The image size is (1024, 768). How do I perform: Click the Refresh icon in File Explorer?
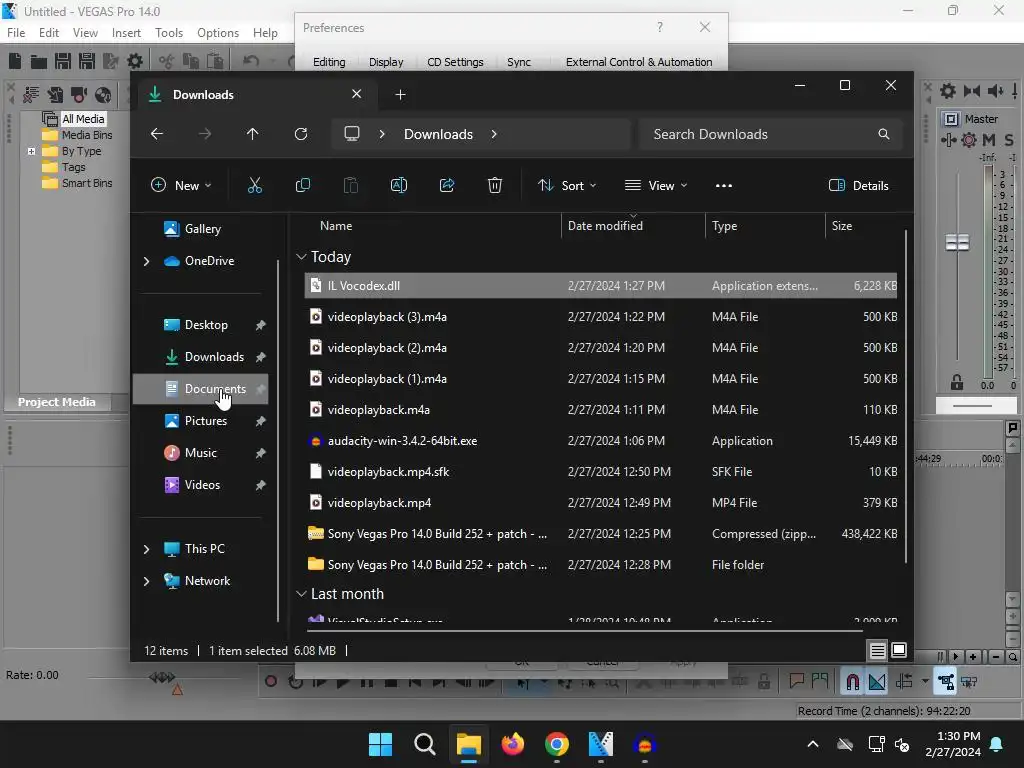[300, 134]
